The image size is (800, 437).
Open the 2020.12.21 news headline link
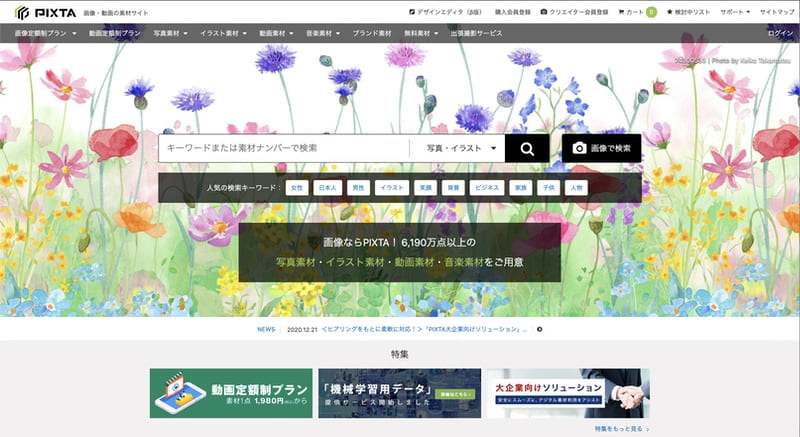[424, 329]
